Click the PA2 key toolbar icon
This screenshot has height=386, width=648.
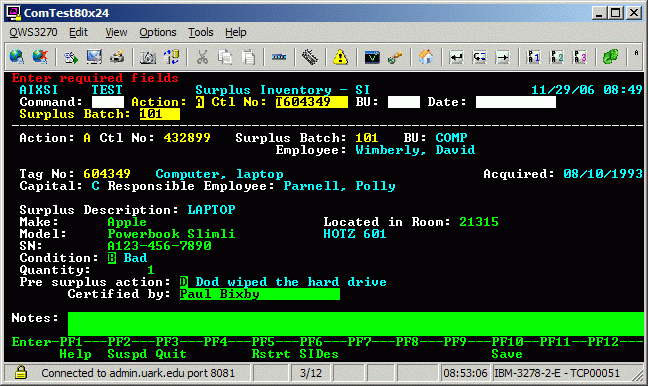click(557, 57)
